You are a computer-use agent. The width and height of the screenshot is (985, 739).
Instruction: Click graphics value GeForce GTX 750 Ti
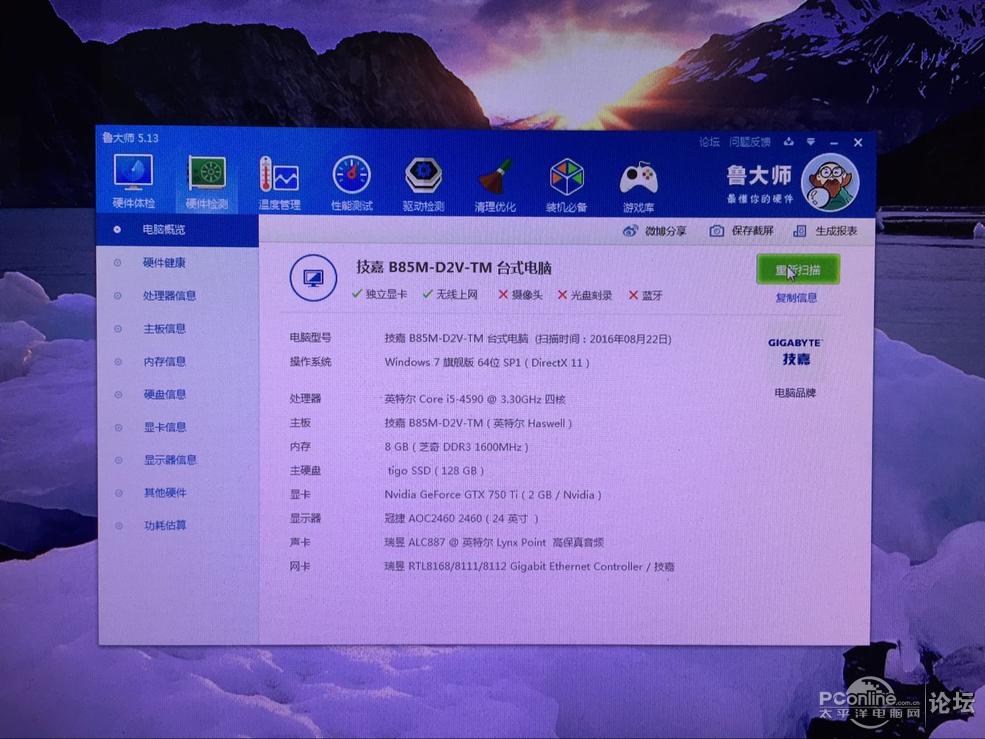point(493,495)
